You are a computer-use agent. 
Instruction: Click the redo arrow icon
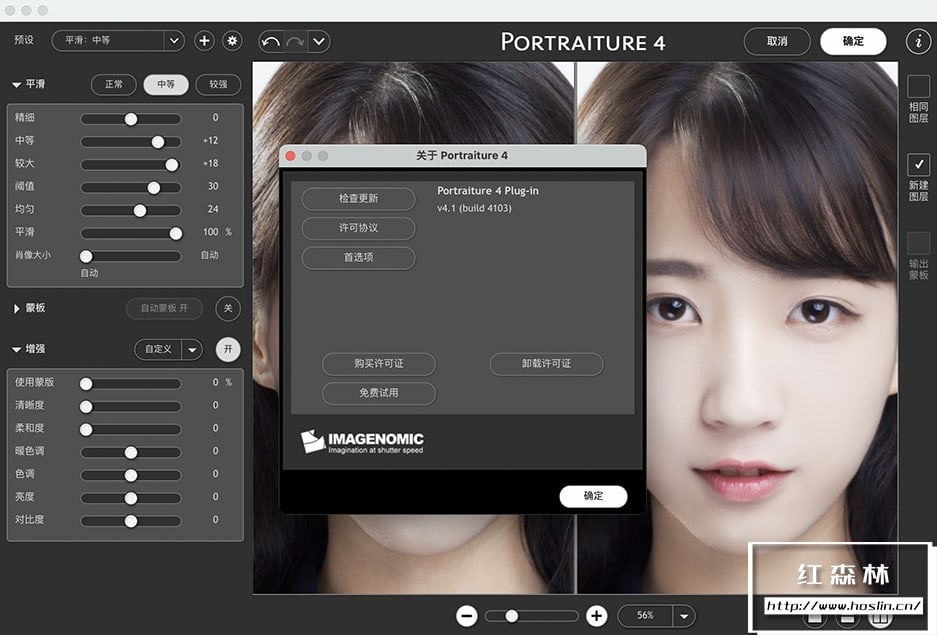tap(295, 41)
